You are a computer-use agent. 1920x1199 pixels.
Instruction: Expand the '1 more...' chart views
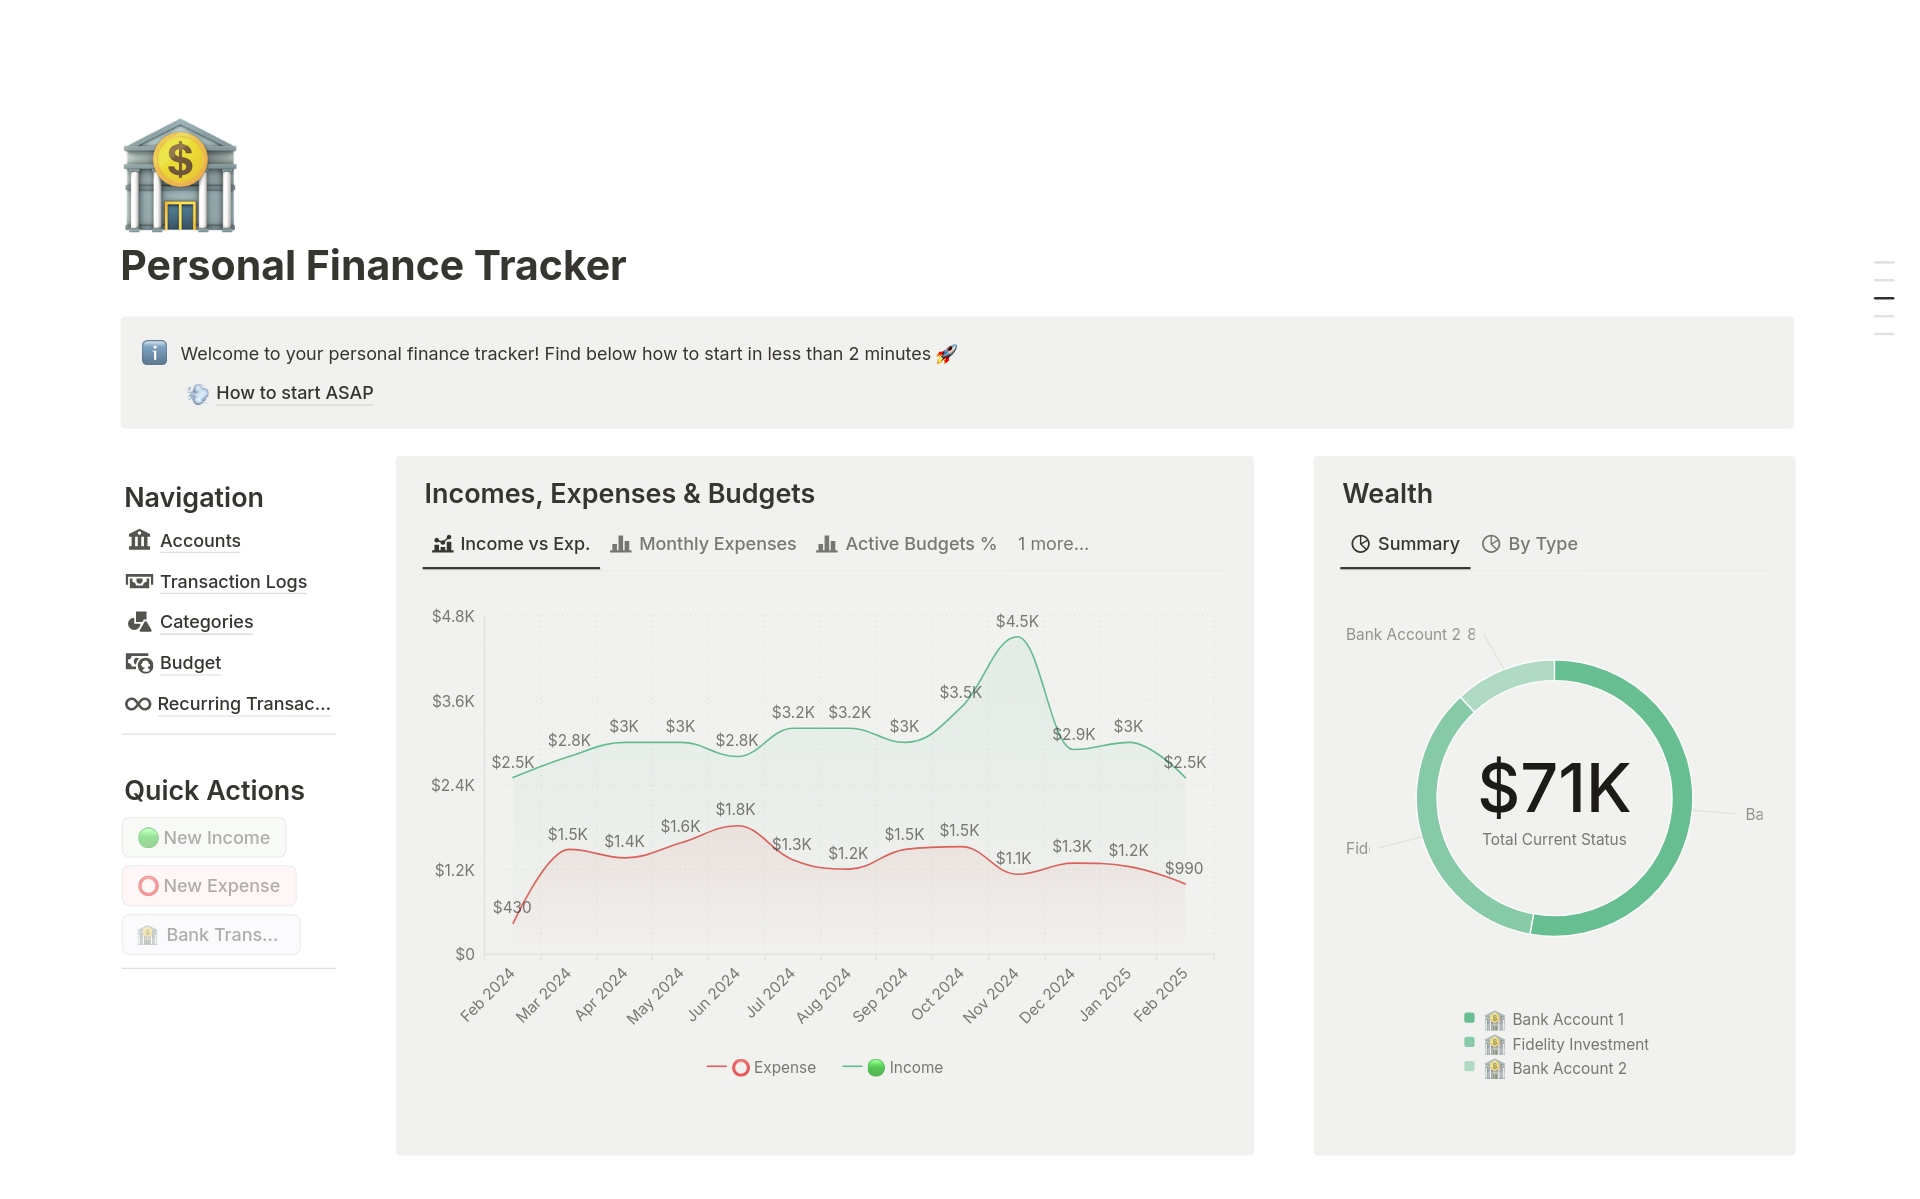(x=1053, y=544)
